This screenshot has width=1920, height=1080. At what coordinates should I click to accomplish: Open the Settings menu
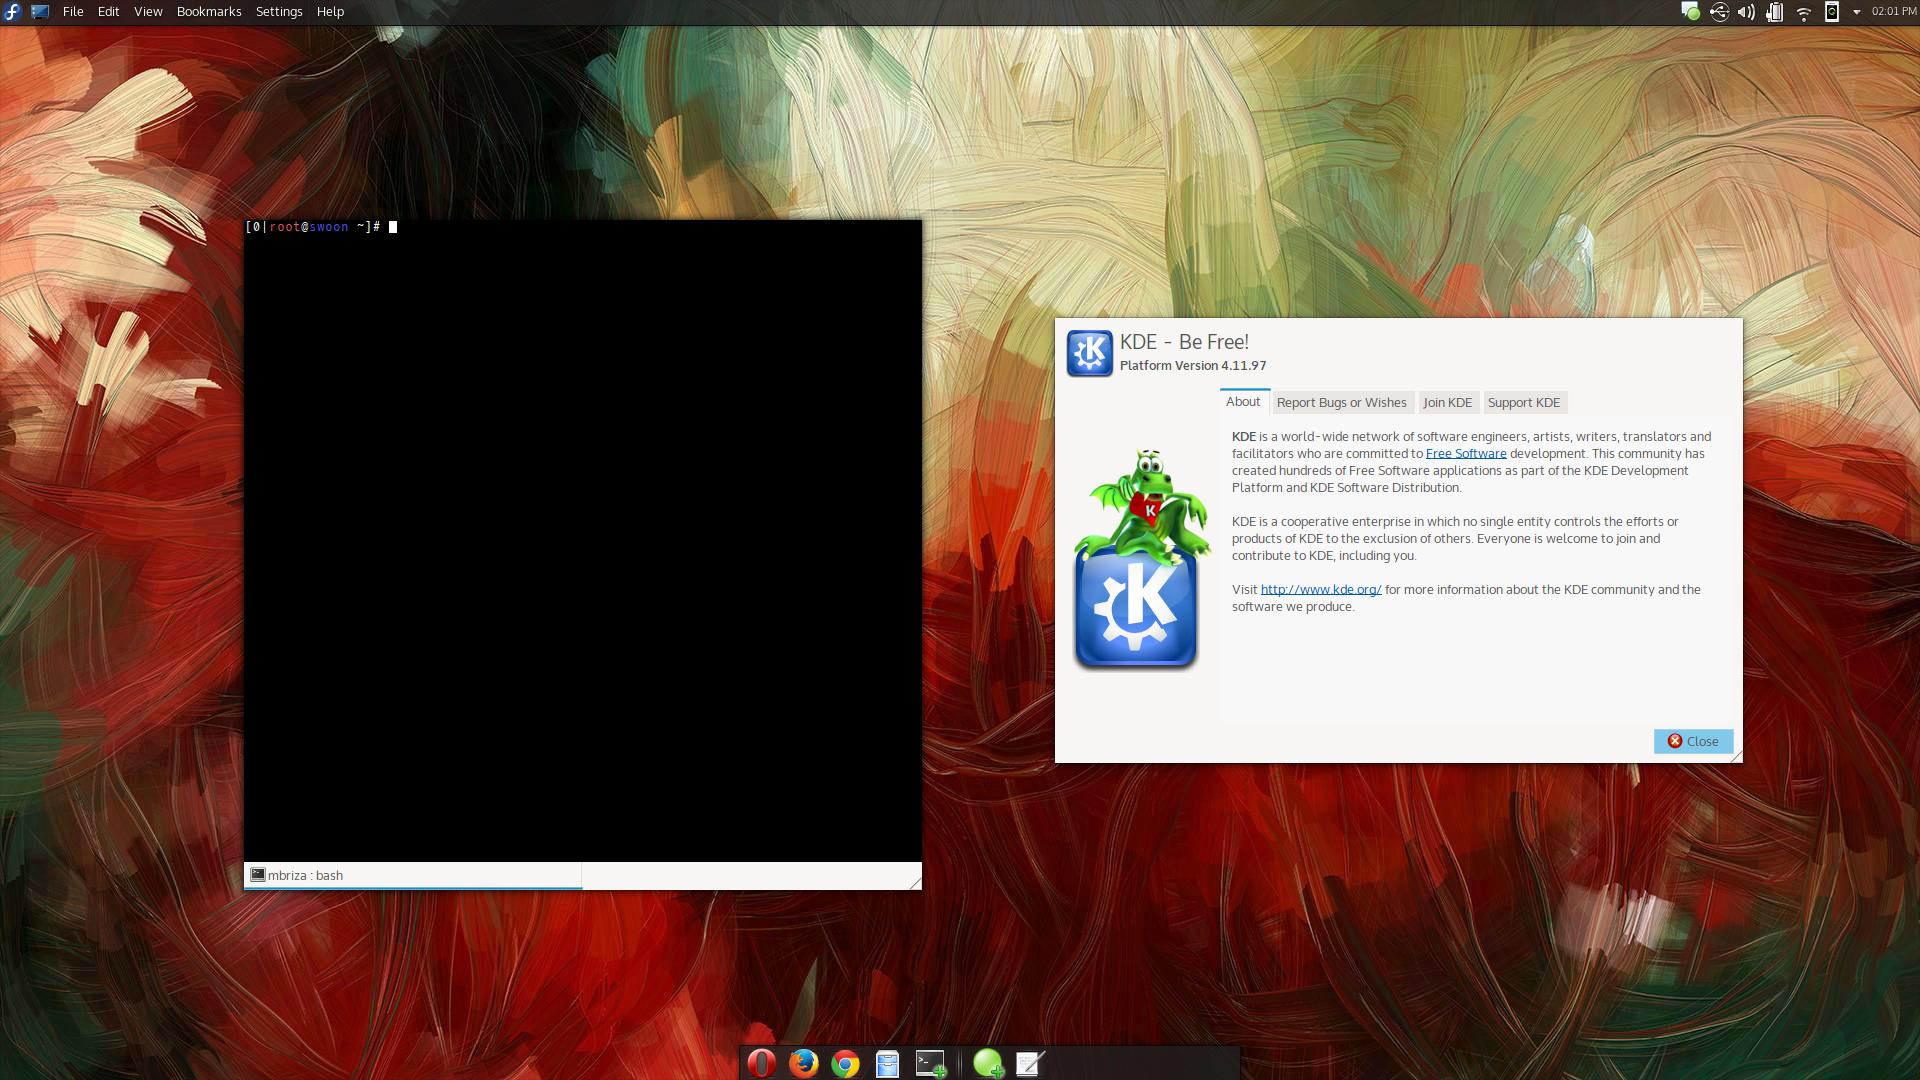[x=279, y=12]
